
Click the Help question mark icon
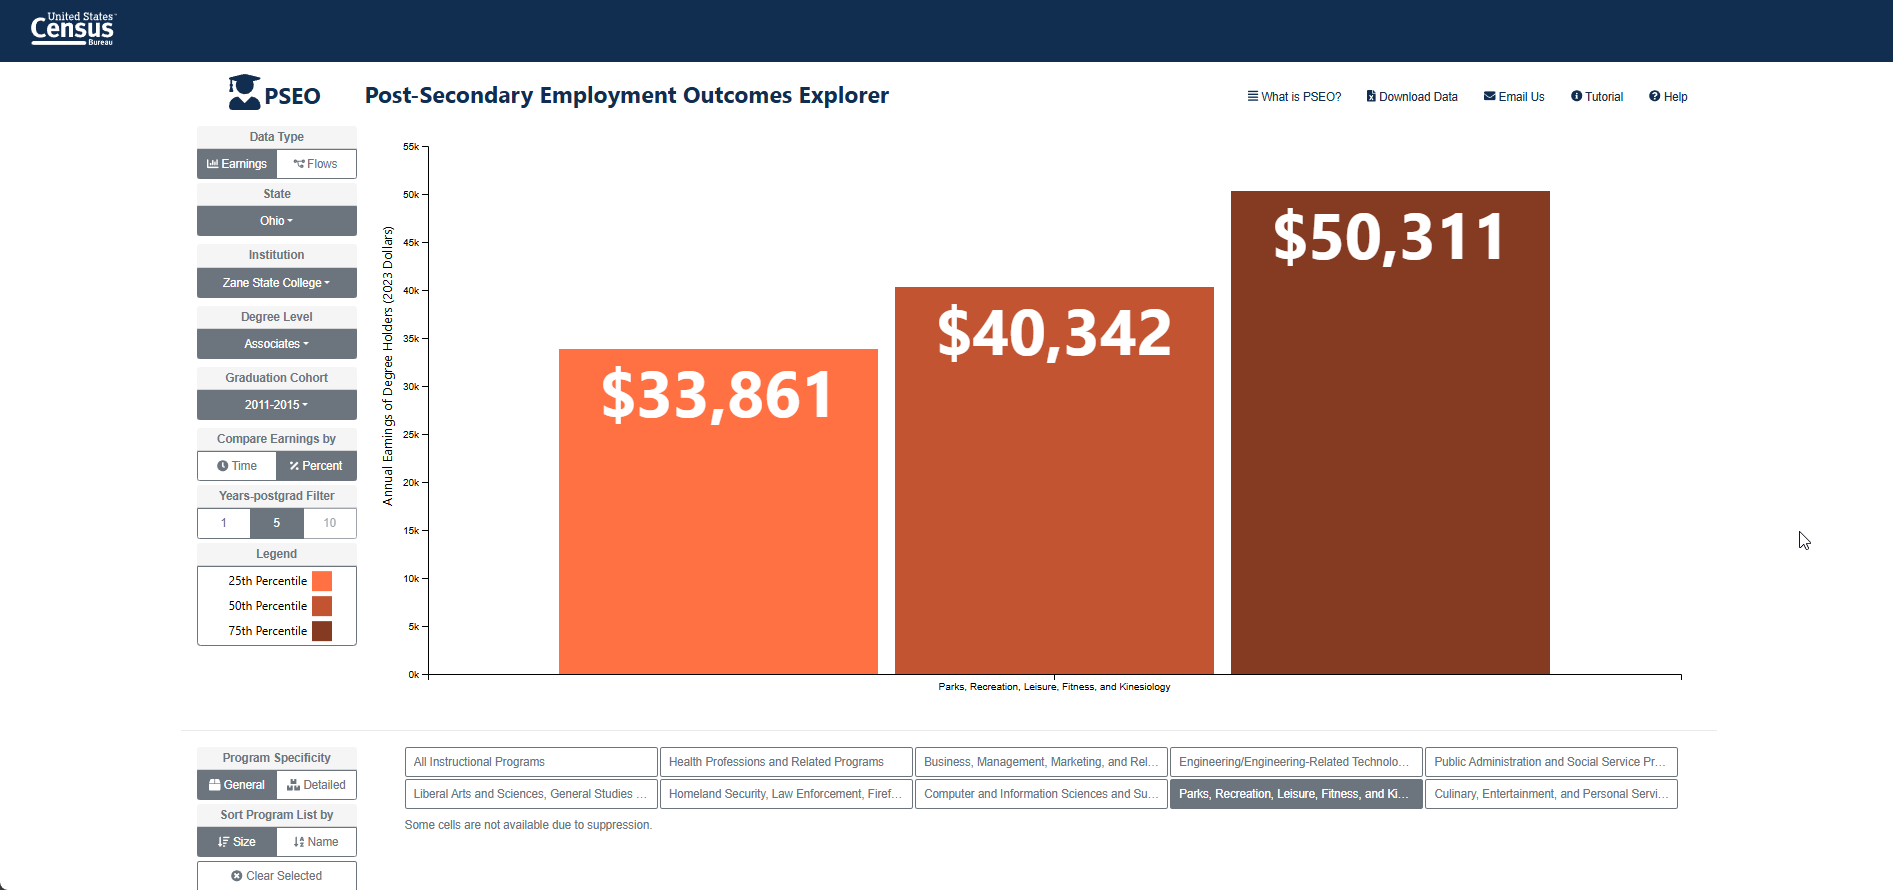tap(1654, 96)
